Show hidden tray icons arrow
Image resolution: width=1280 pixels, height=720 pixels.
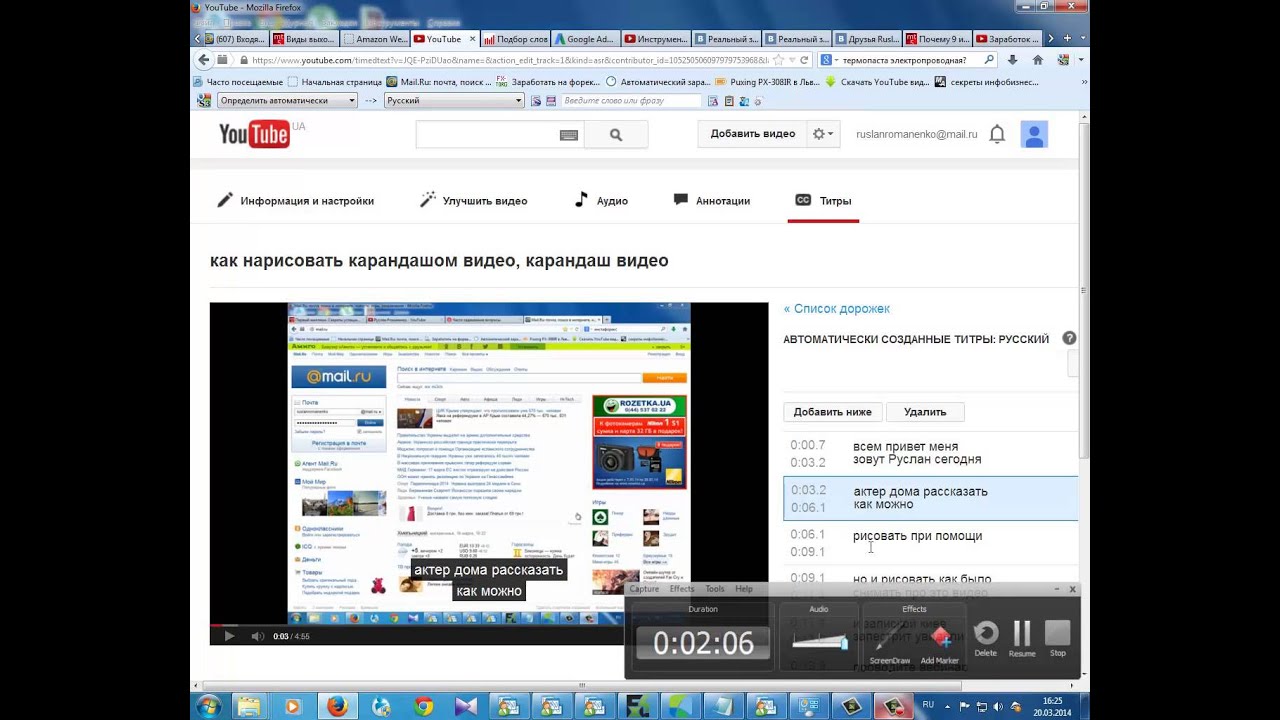click(948, 707)
